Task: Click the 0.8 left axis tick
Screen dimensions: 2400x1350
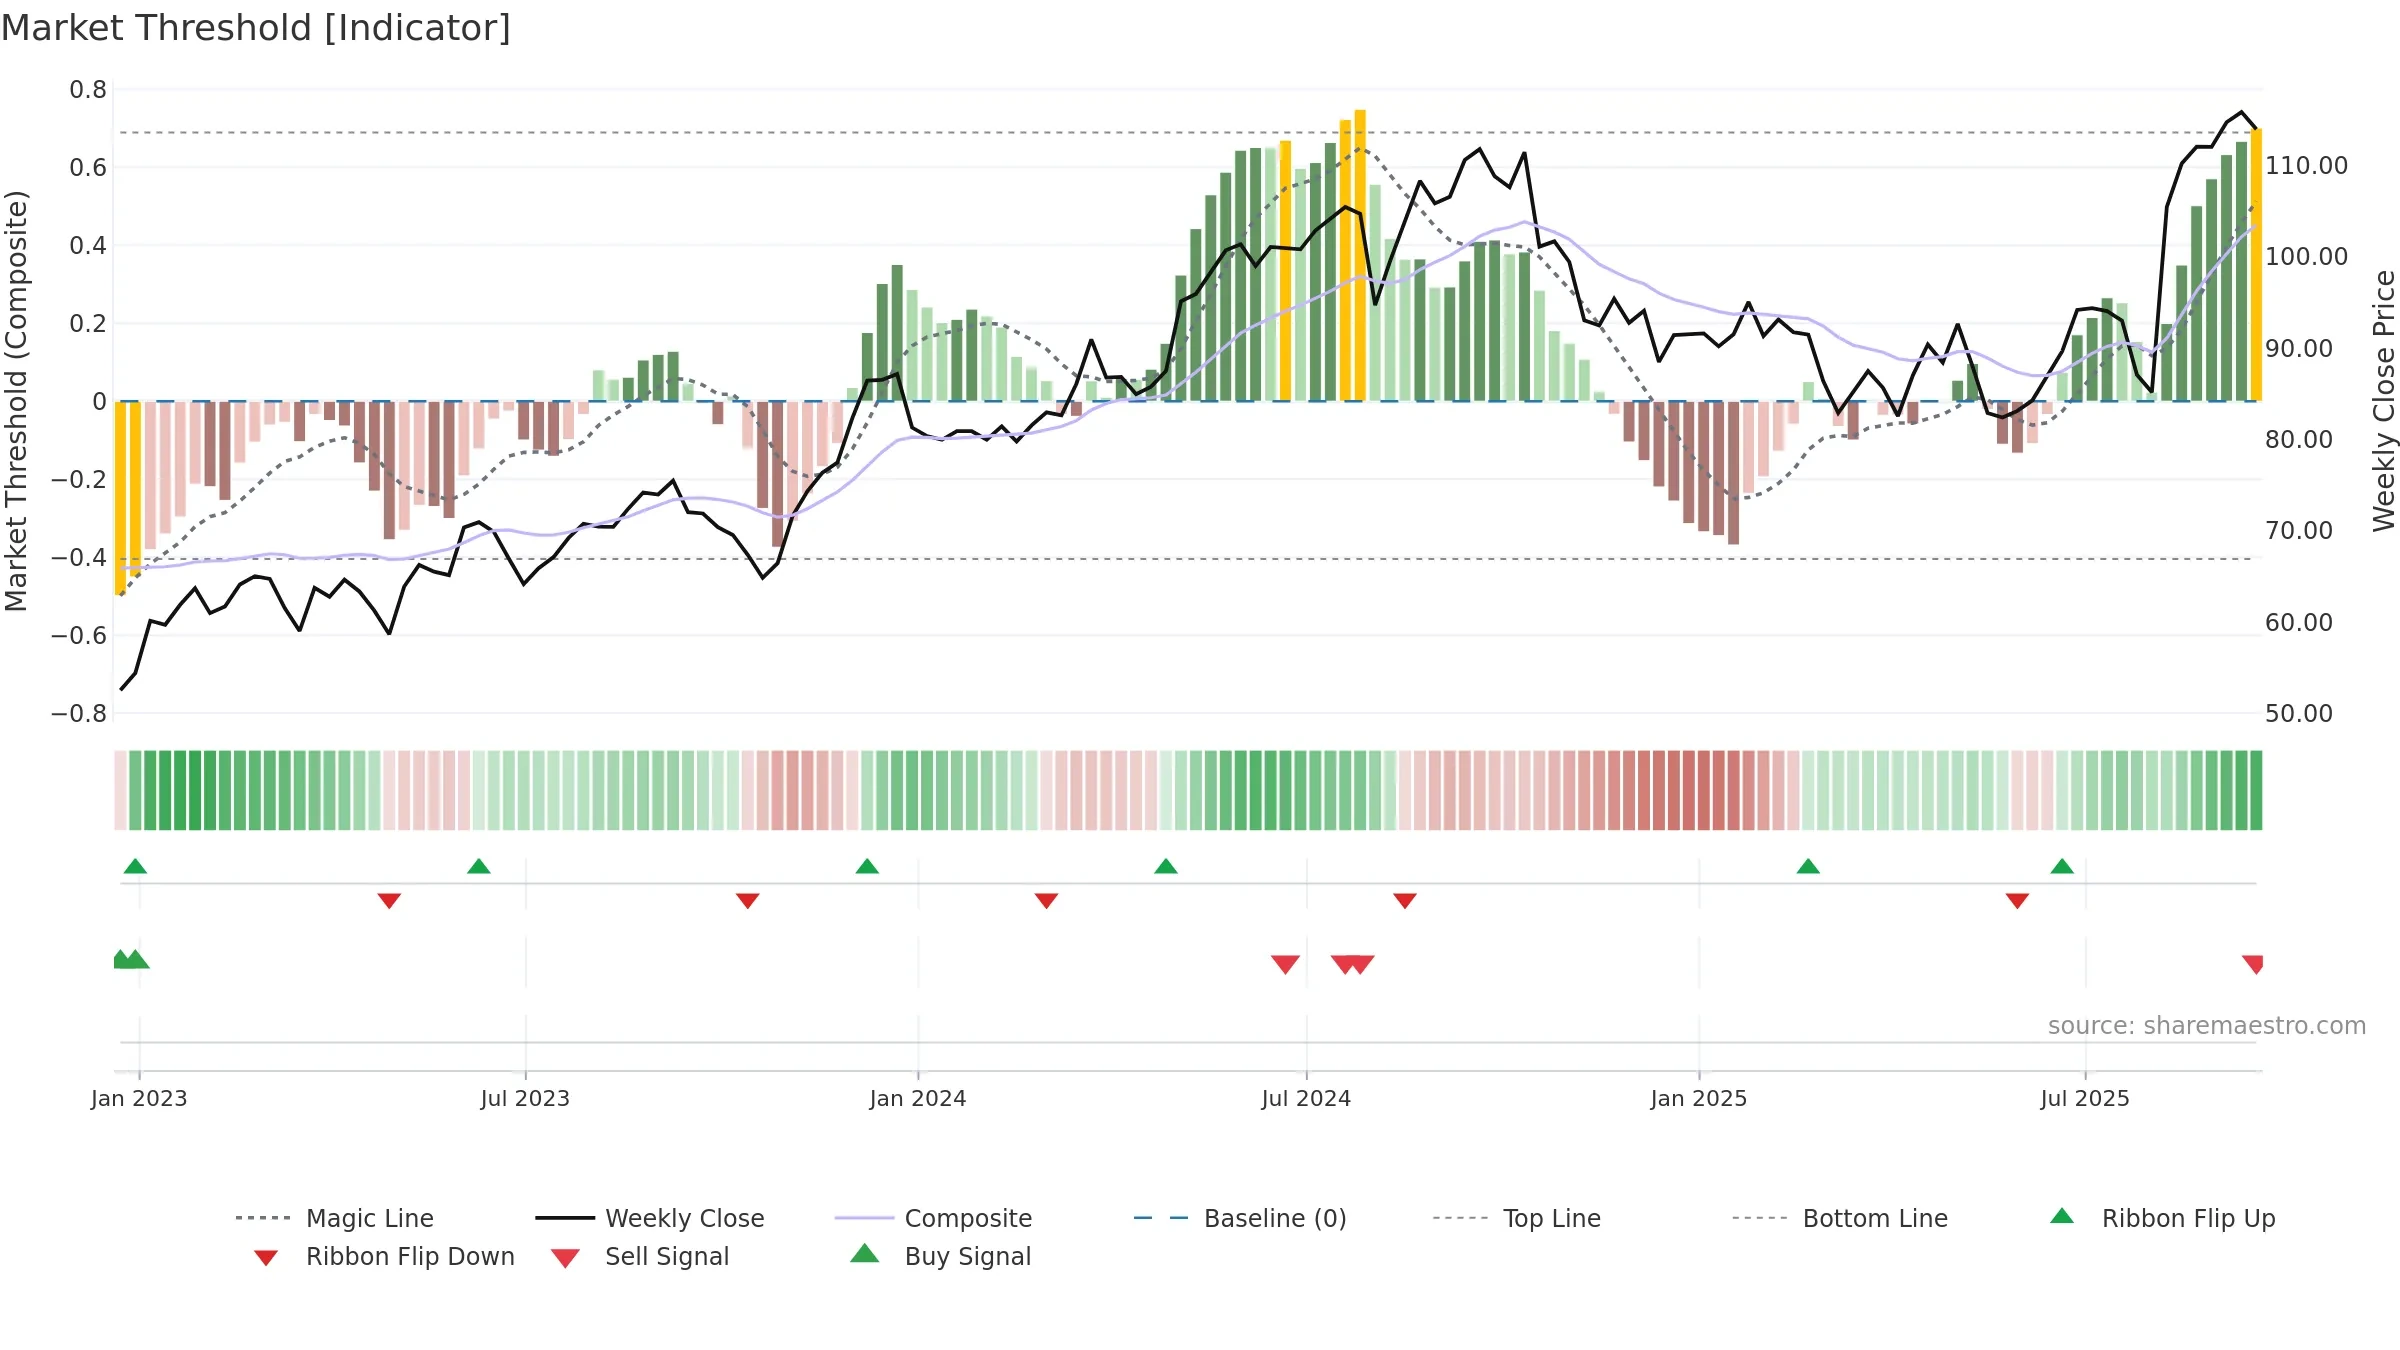Action: point(88,89)
